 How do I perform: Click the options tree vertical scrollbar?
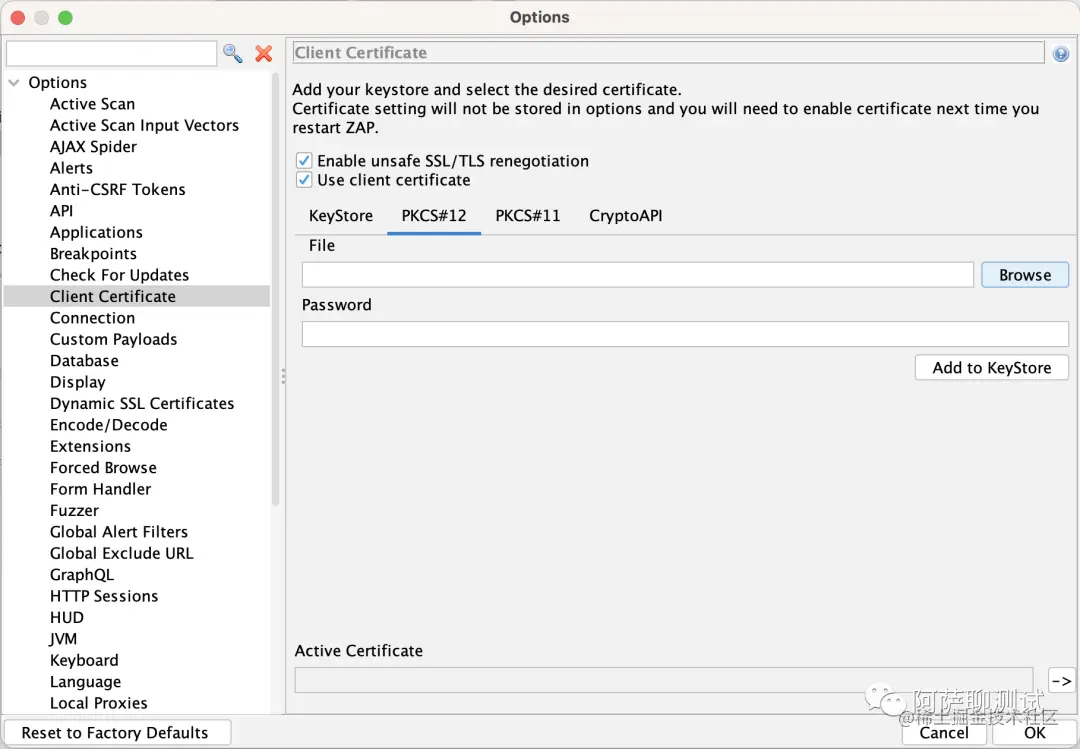tap(276, 289)
